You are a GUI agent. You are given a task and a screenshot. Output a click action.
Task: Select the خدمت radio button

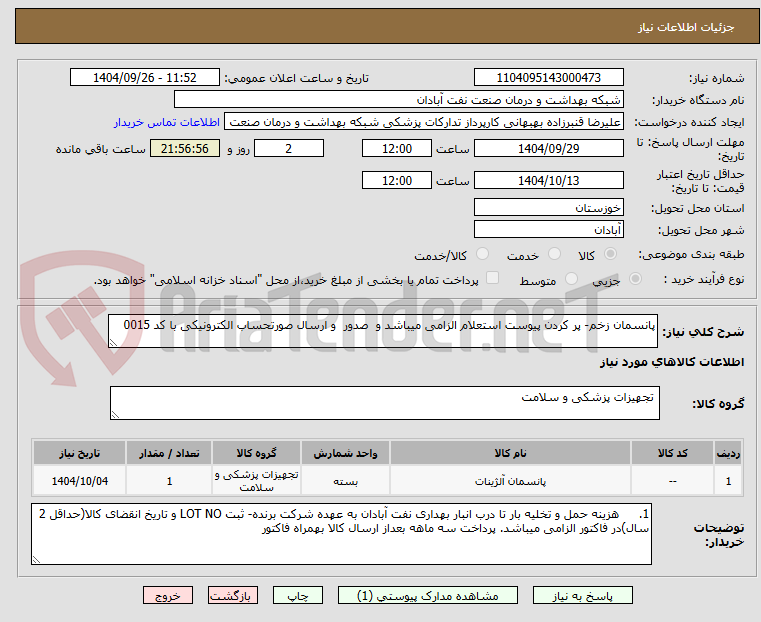[554, 254]
